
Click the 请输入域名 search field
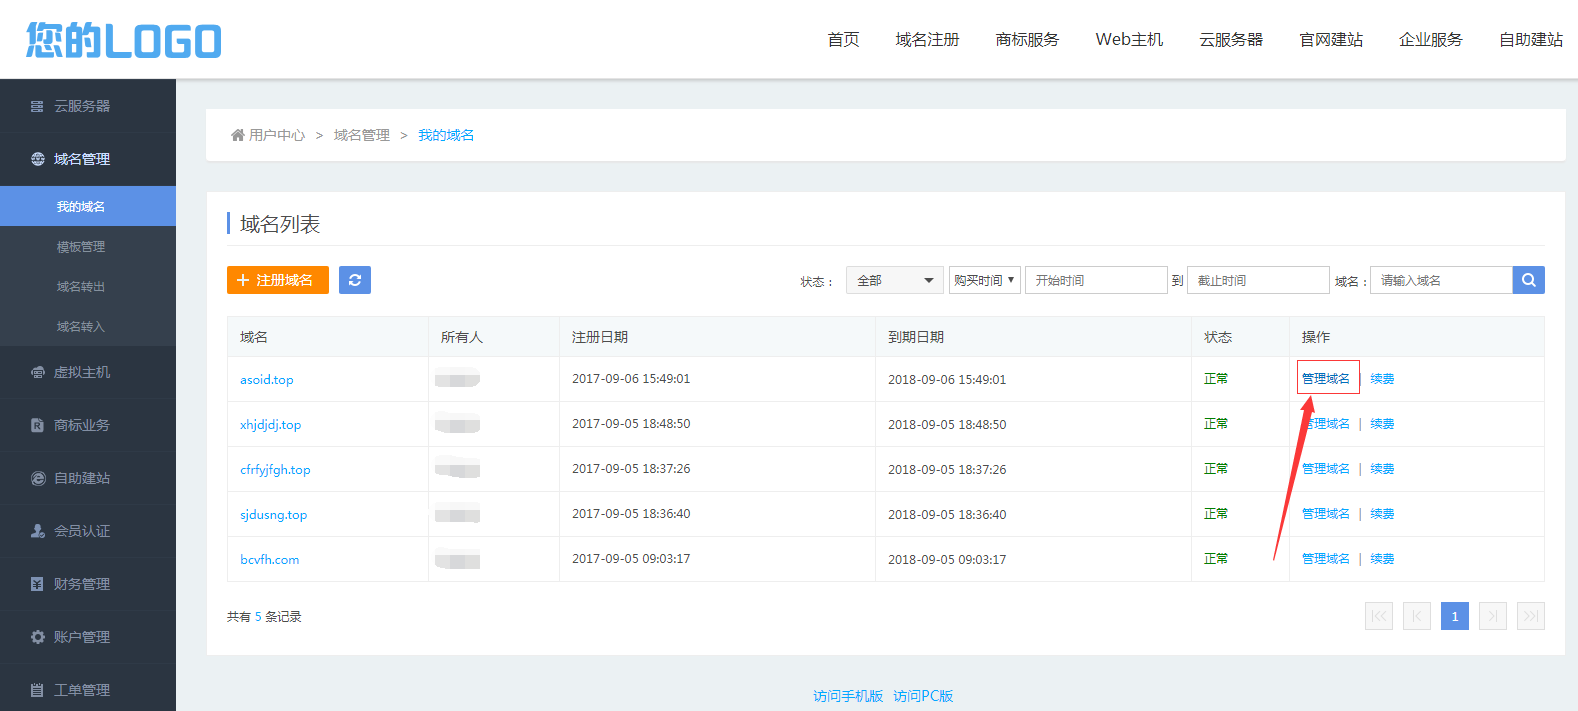tap(1440, 280)
